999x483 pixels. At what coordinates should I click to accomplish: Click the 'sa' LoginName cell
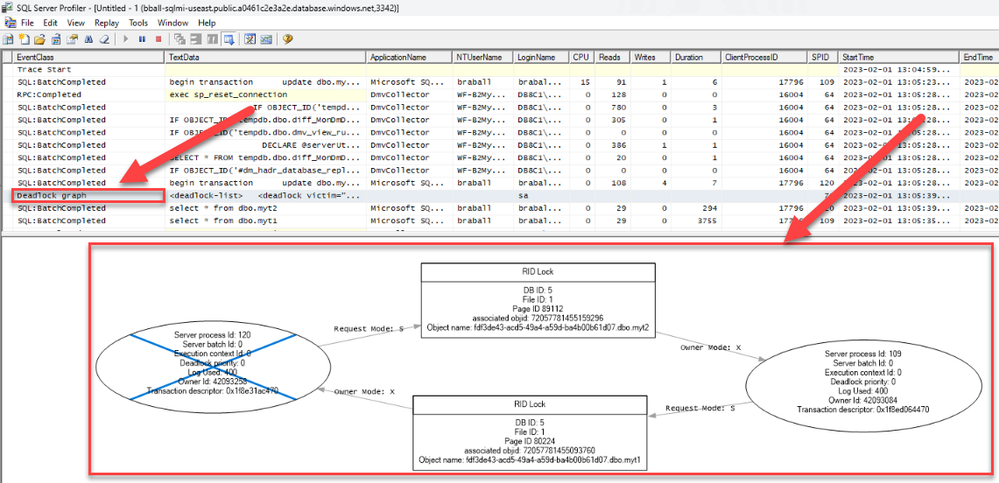(x=541, y=196)
